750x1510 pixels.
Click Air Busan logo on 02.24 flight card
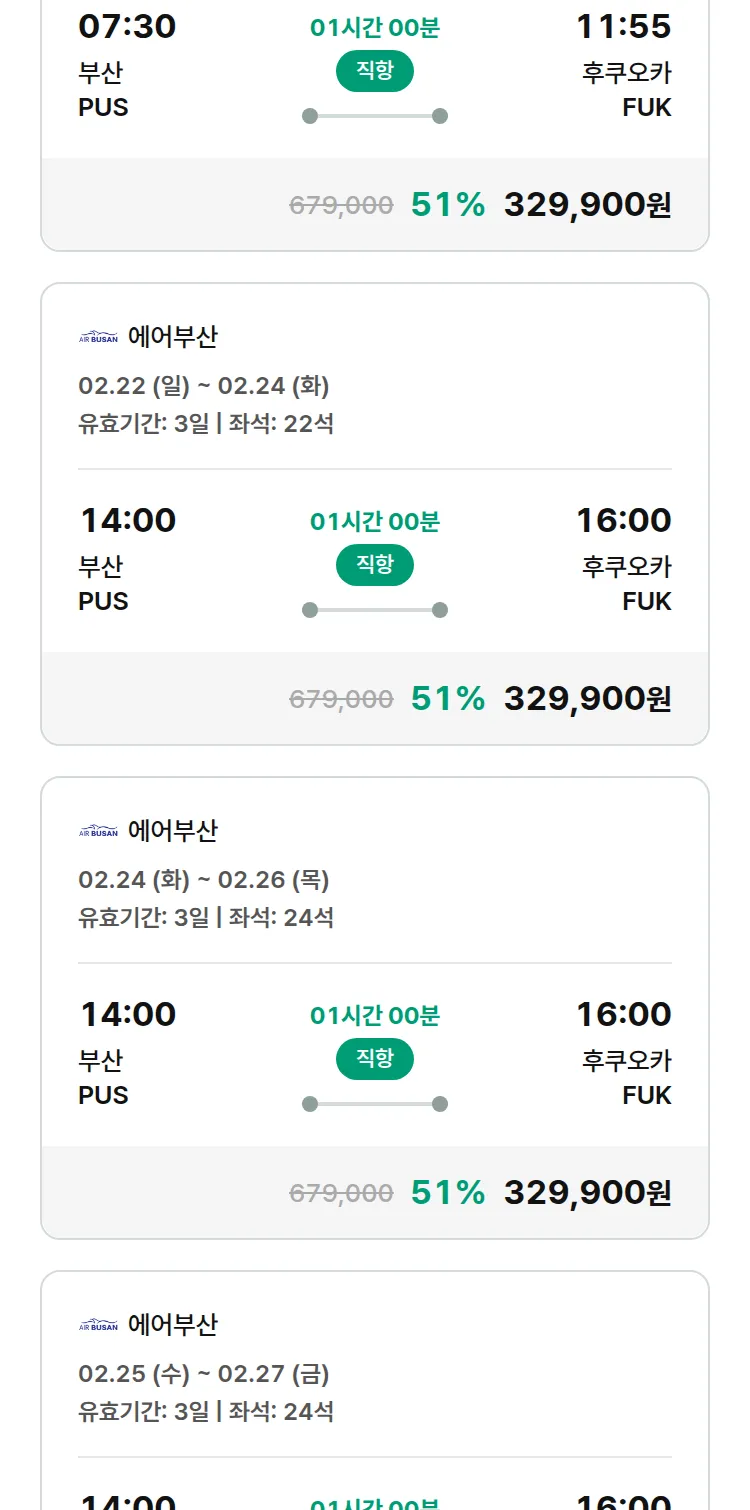pos(98,831)
